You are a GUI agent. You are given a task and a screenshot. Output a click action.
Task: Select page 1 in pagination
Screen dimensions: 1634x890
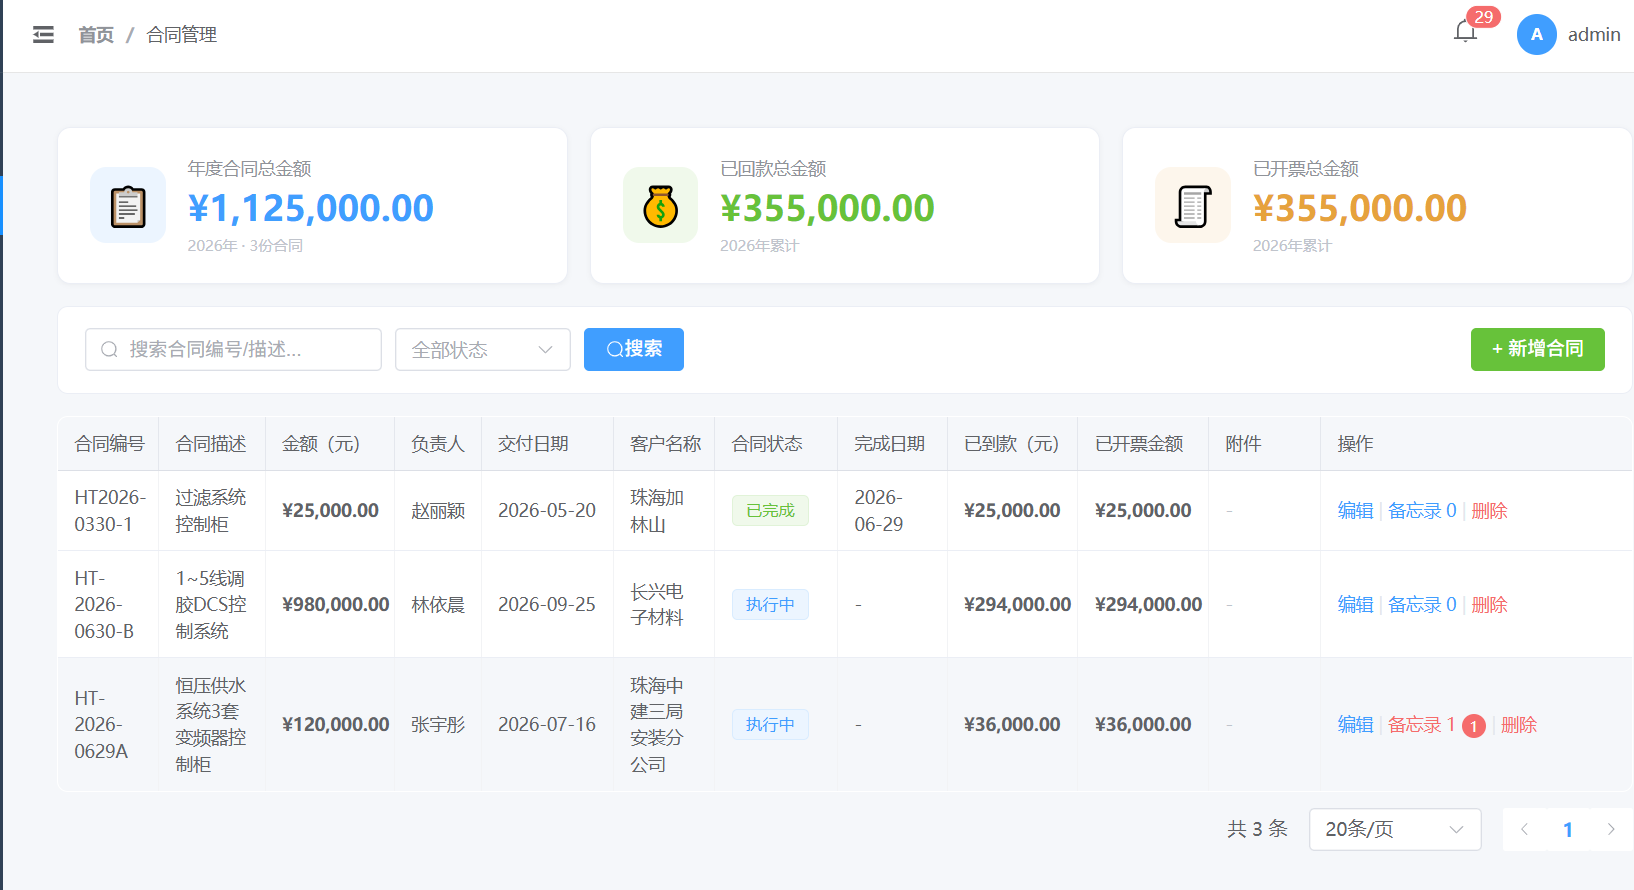[x=1567, y=830]
